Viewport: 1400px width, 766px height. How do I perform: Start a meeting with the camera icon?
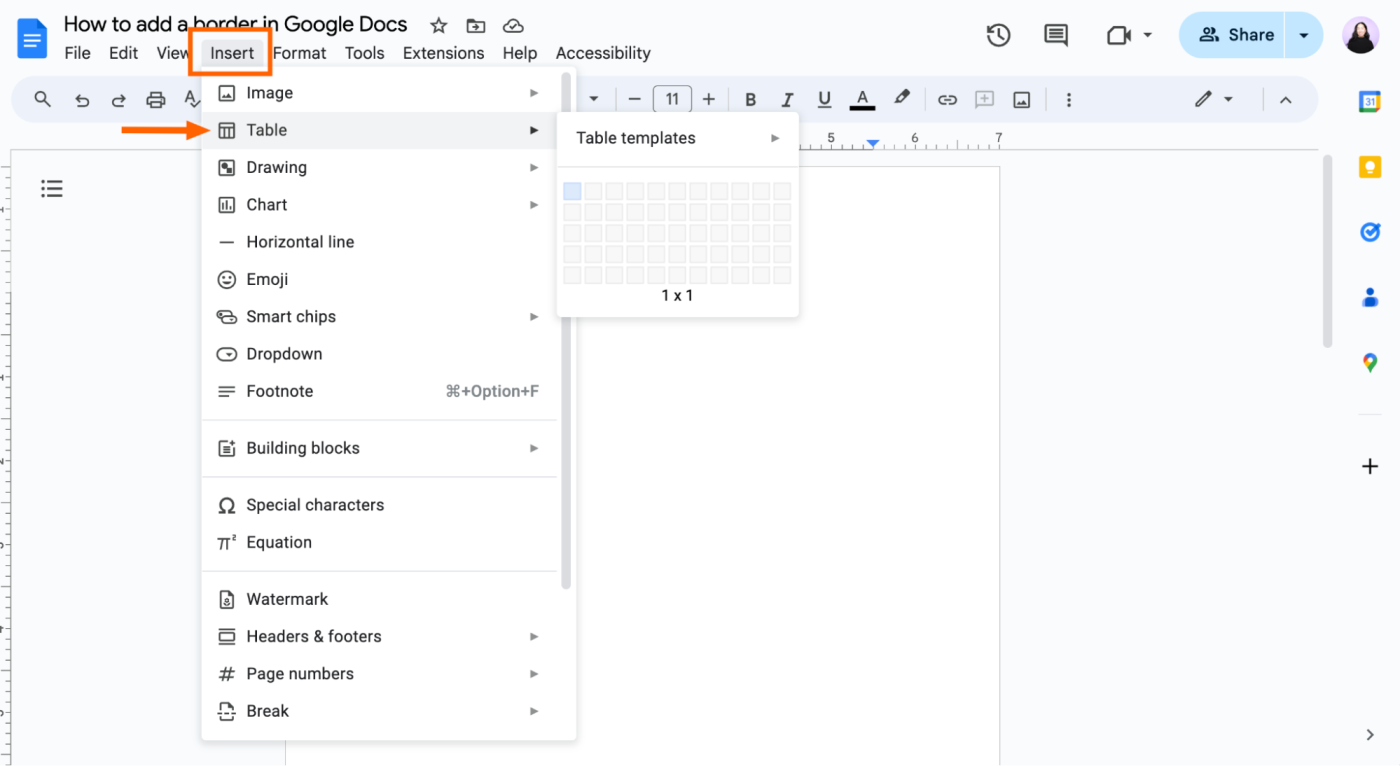[1118, 35]
